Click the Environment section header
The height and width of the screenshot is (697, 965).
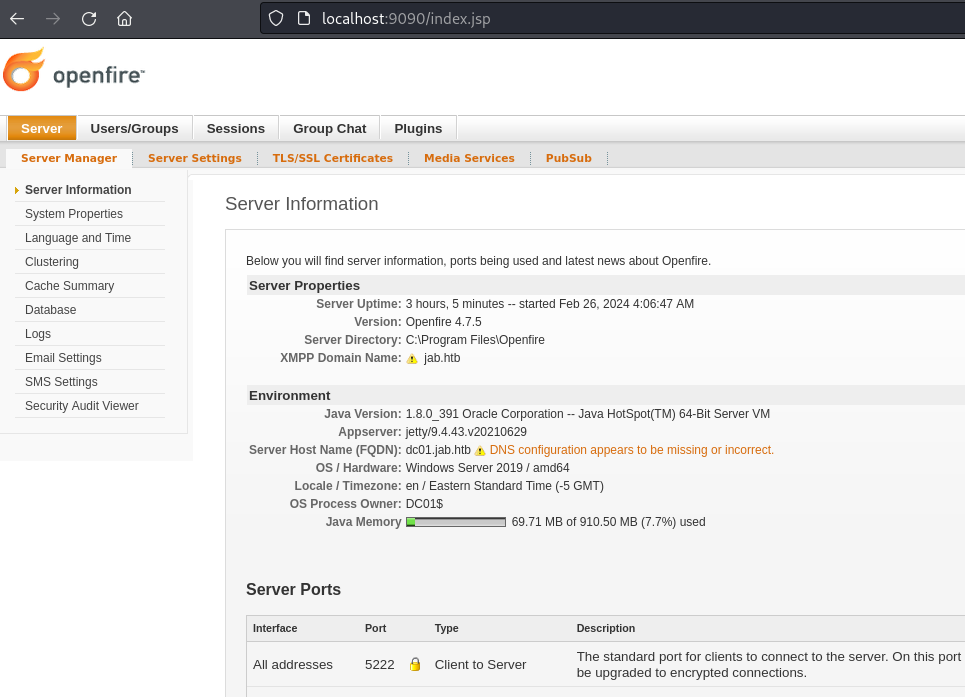[x=289, y=396]
